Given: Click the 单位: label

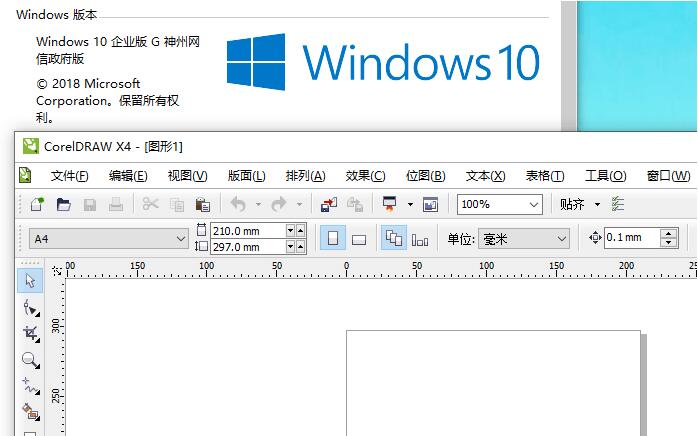Looking at the screenshot, I should [x=461, y=239].
